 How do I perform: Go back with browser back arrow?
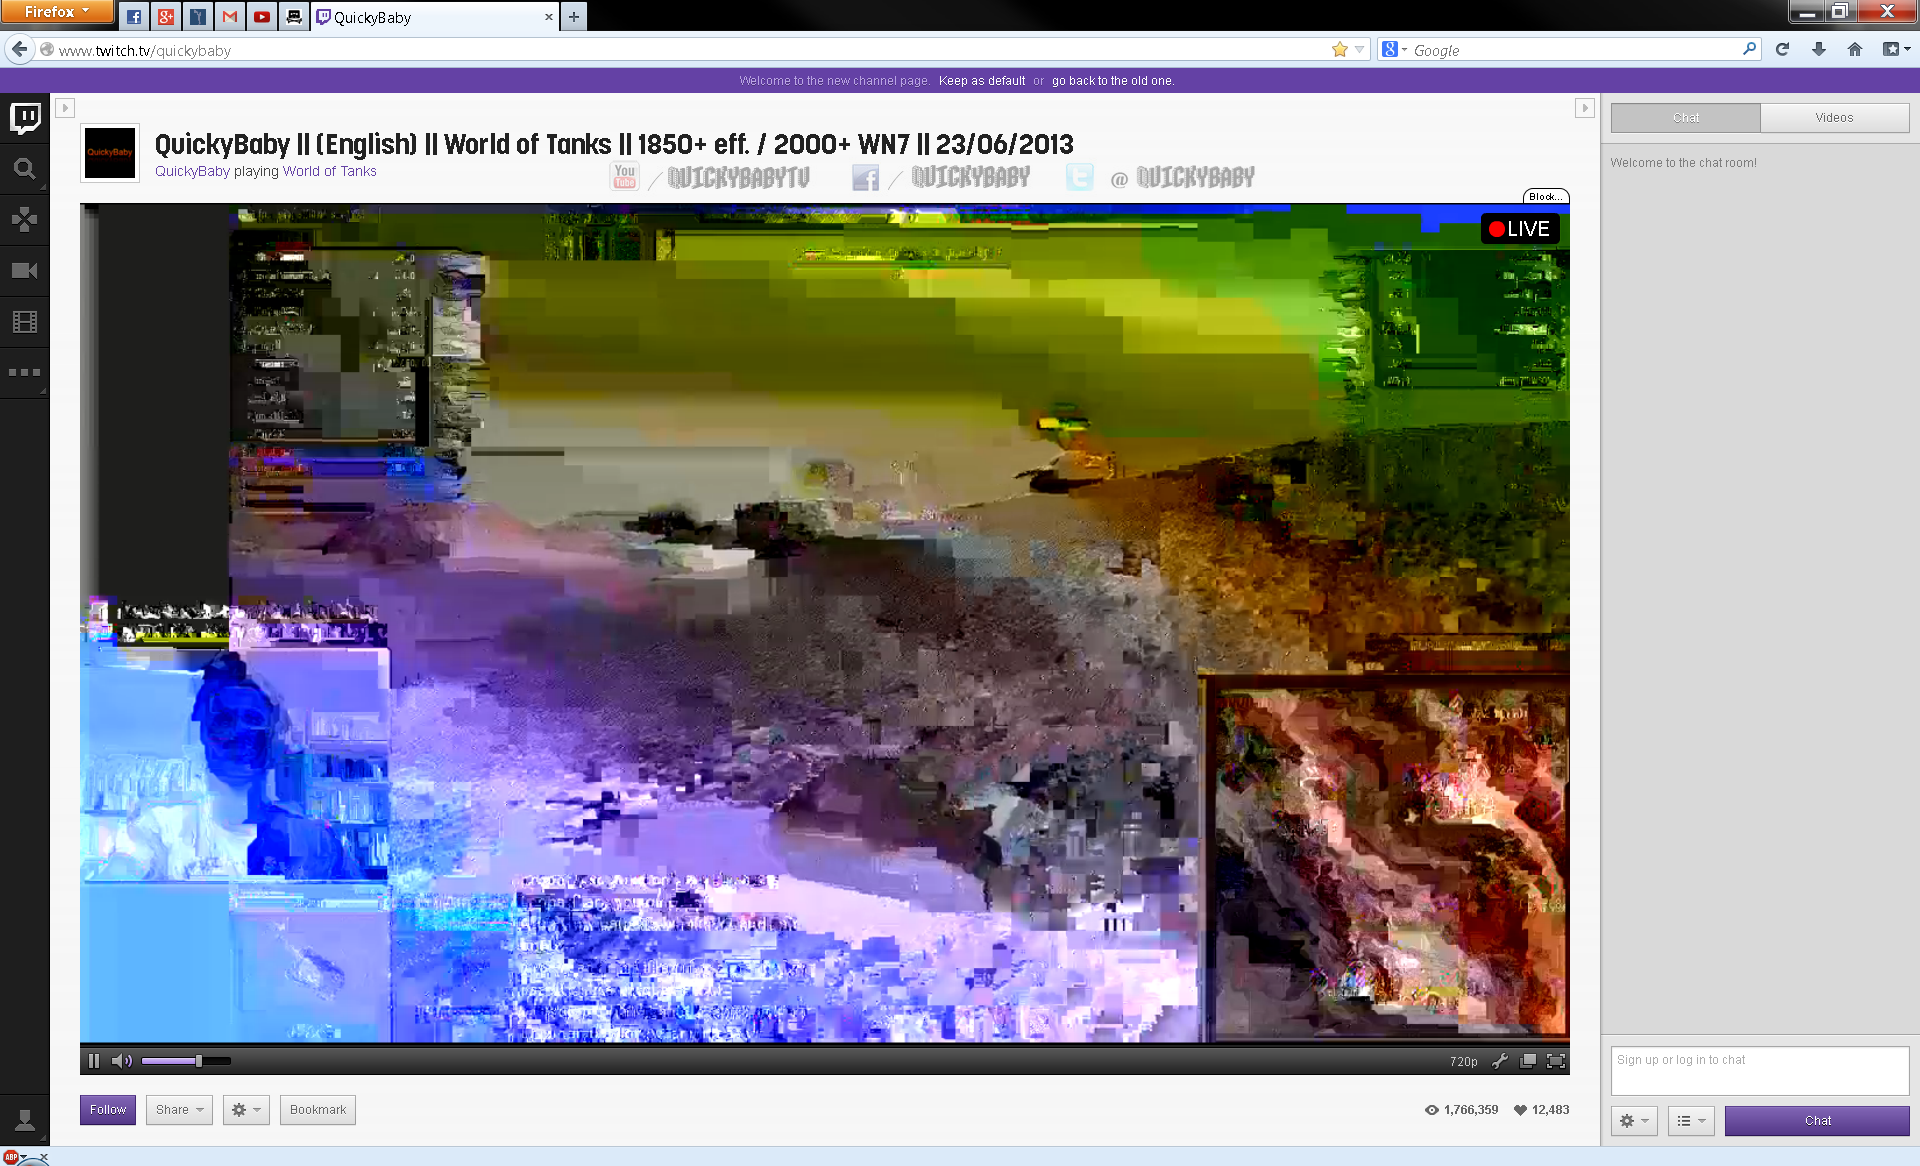coord(20,49)
